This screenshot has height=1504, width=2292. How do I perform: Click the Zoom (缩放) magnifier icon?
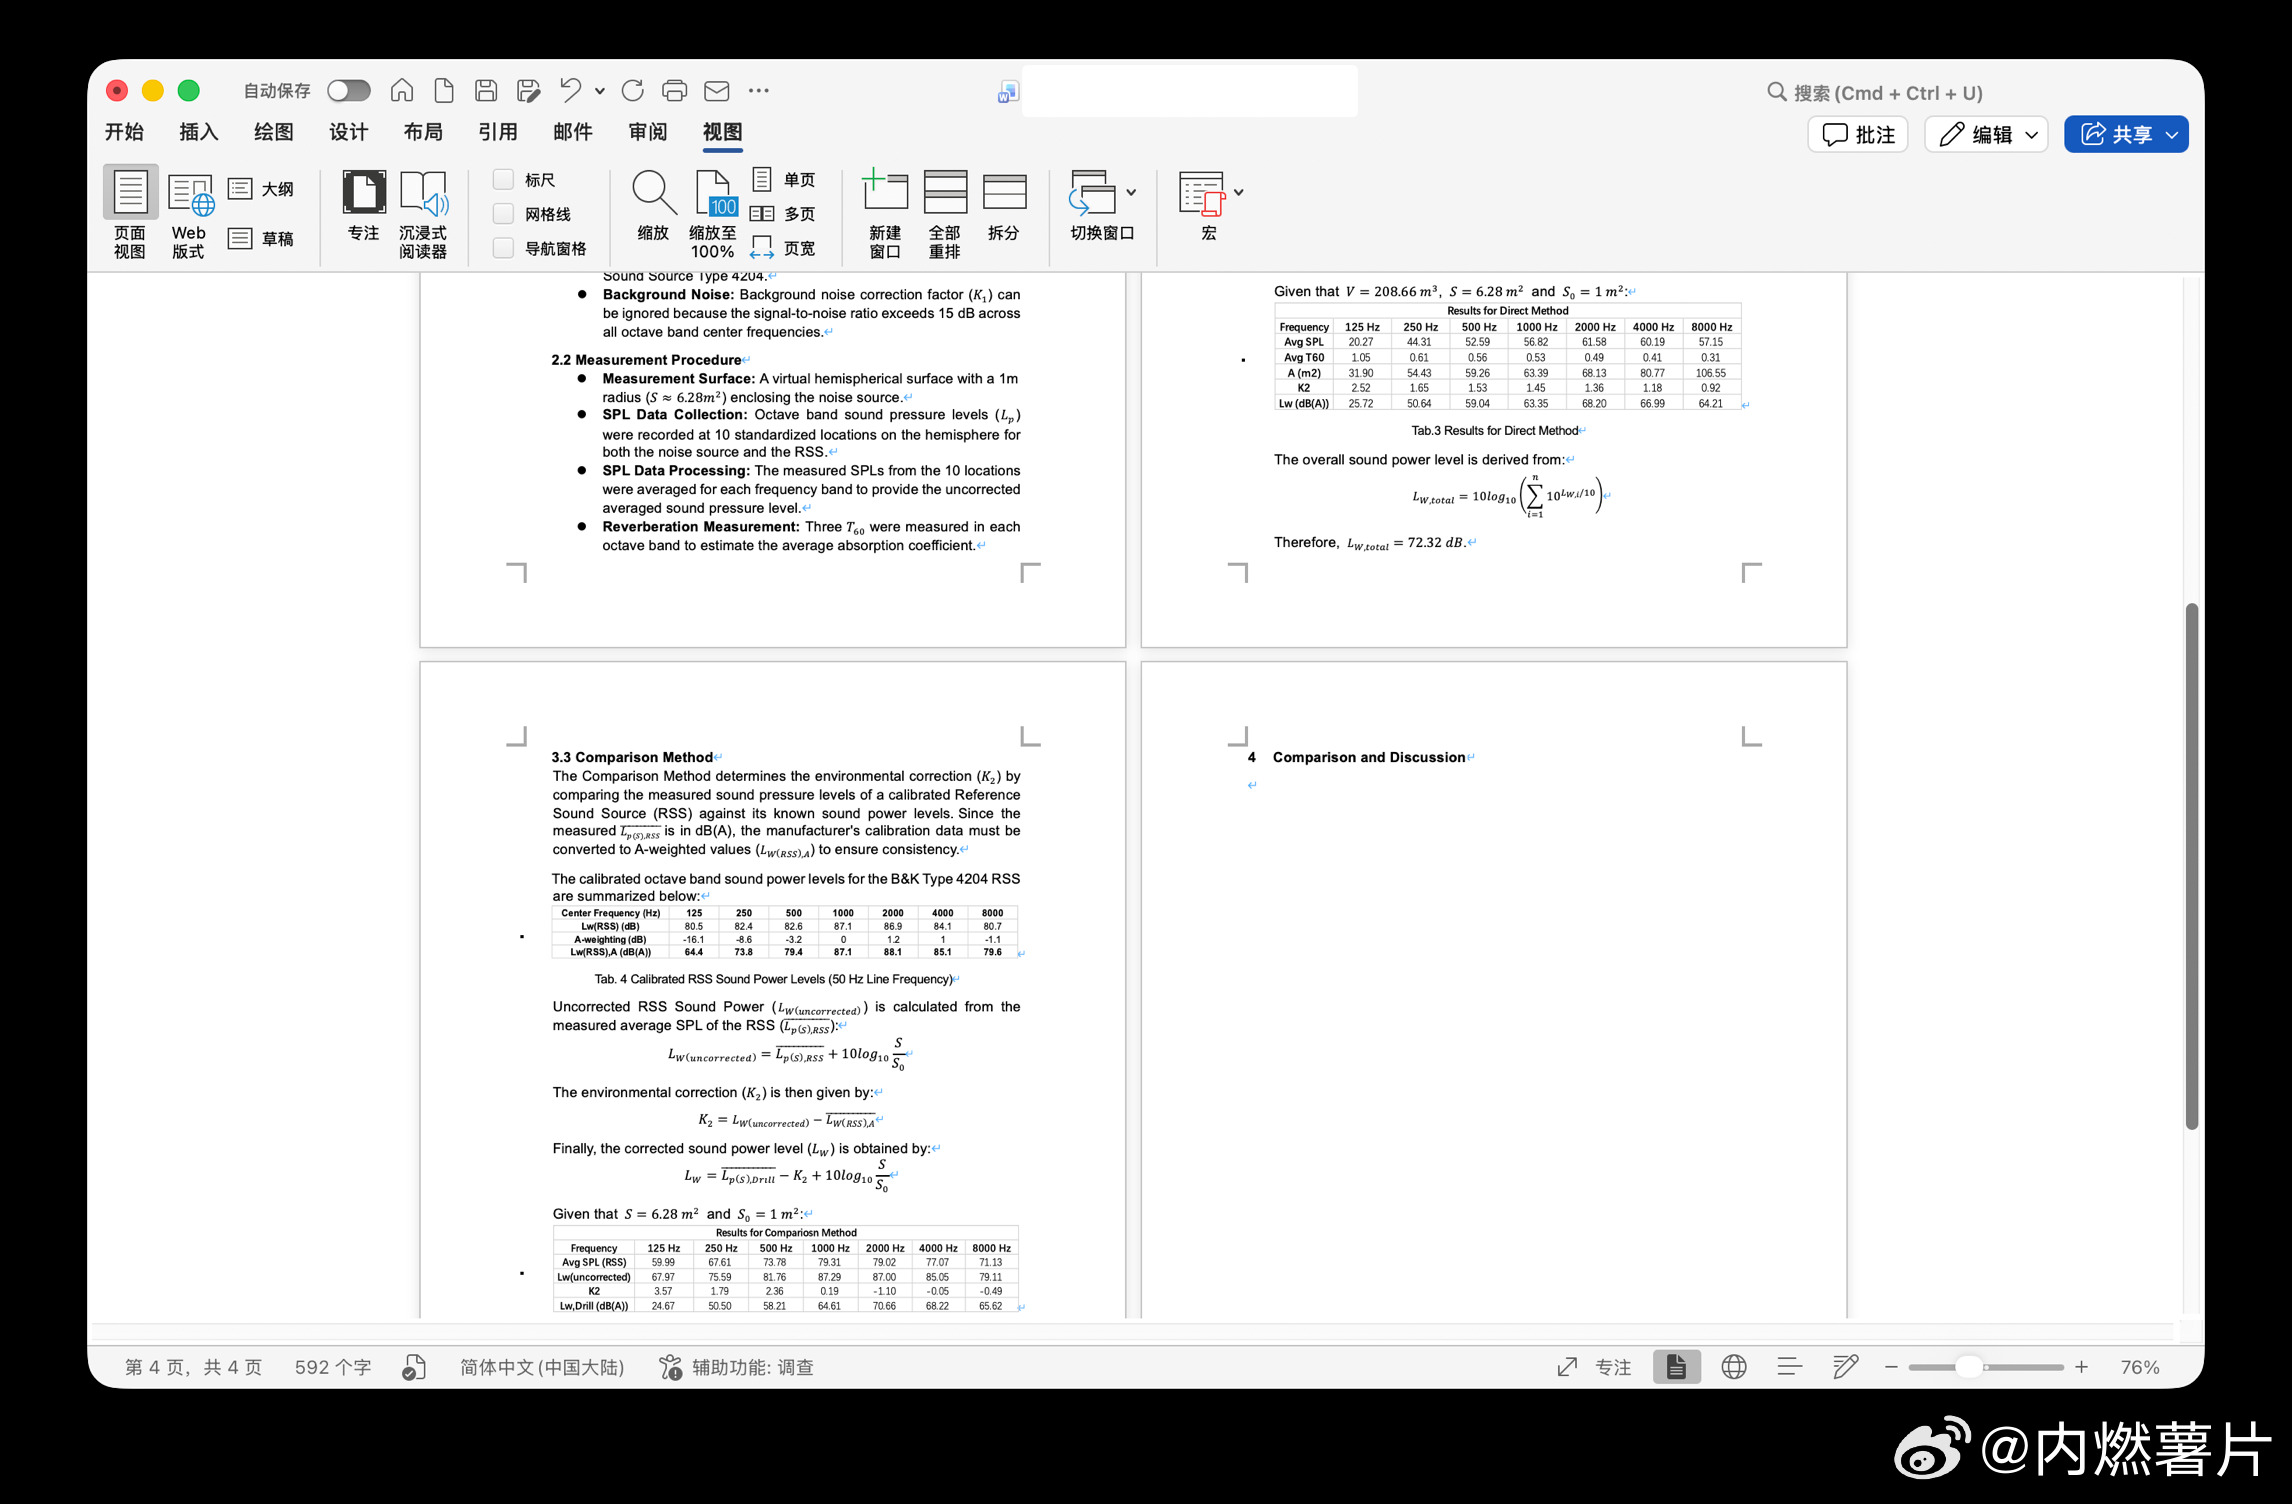coord(653,192)
